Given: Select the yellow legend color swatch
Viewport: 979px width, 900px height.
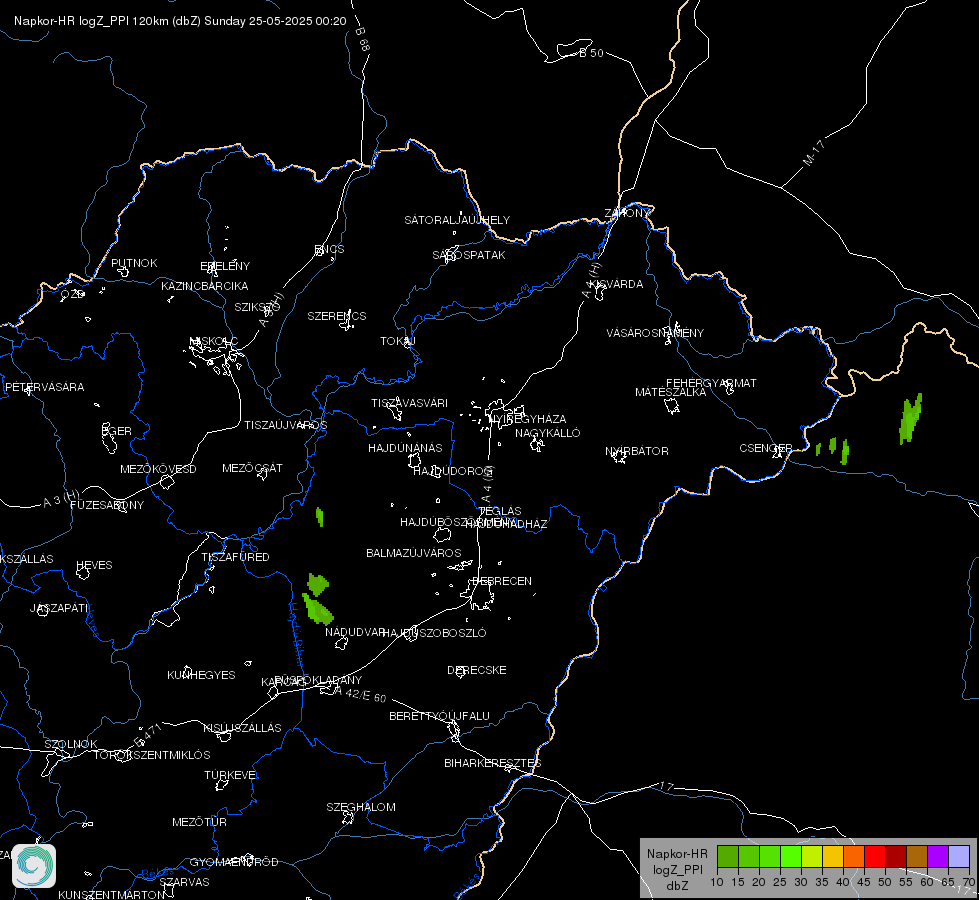Looking at the screenshot, I should [833, 856].
